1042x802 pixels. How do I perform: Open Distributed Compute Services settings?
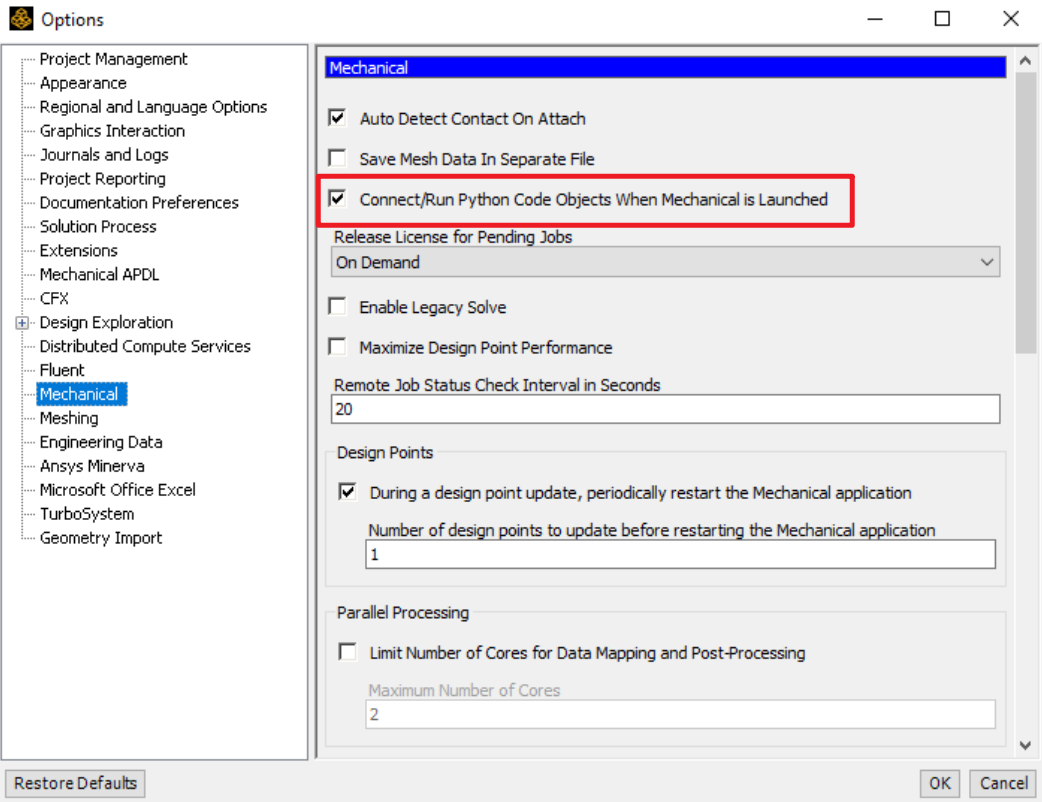145,346
